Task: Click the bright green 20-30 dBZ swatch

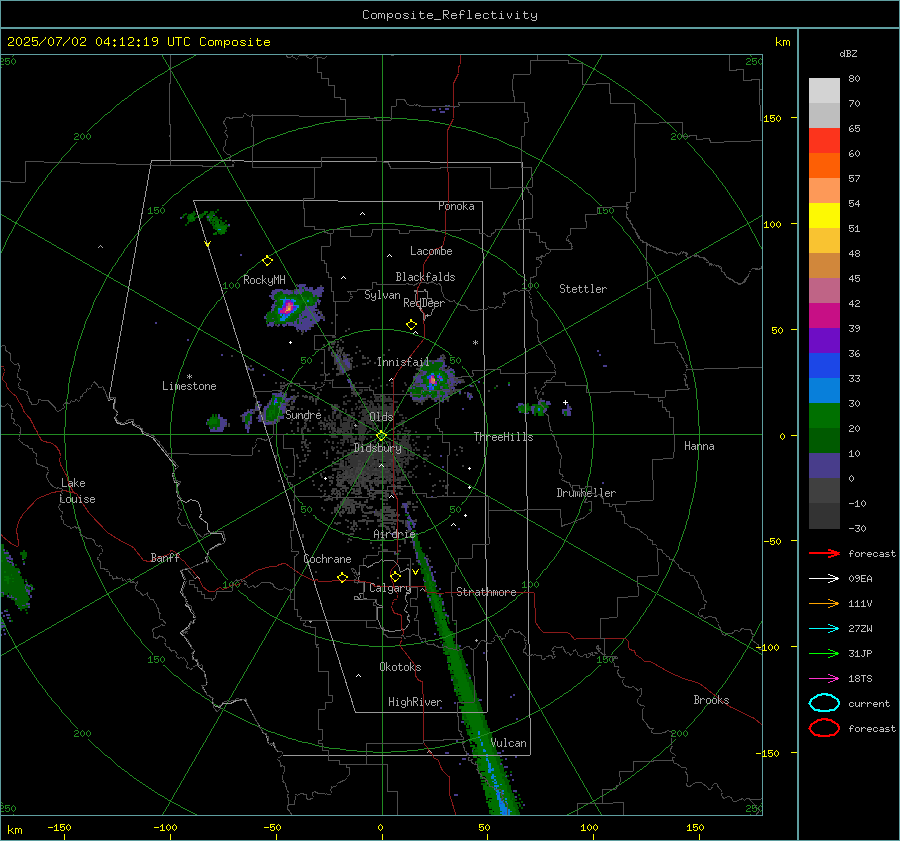Action: [824, 416]
